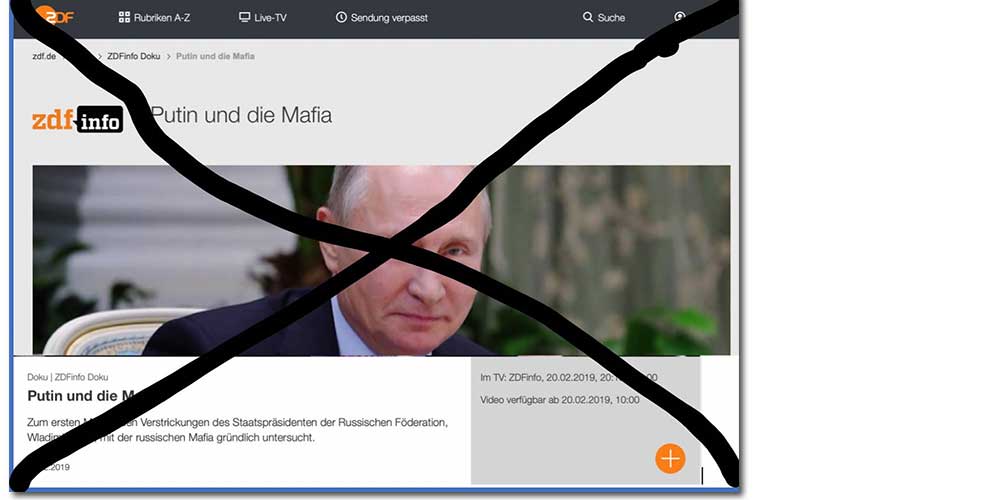Click the Live-TV monitor icon
This screenshot has height=500, width=1000.
pos(244,17)
